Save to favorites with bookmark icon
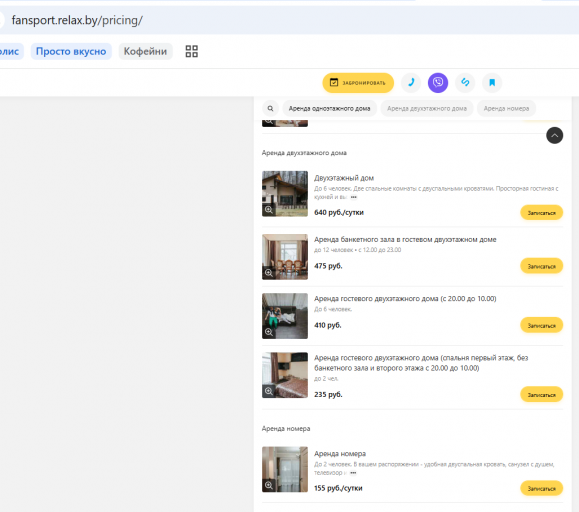 click(x=492, y=82)
